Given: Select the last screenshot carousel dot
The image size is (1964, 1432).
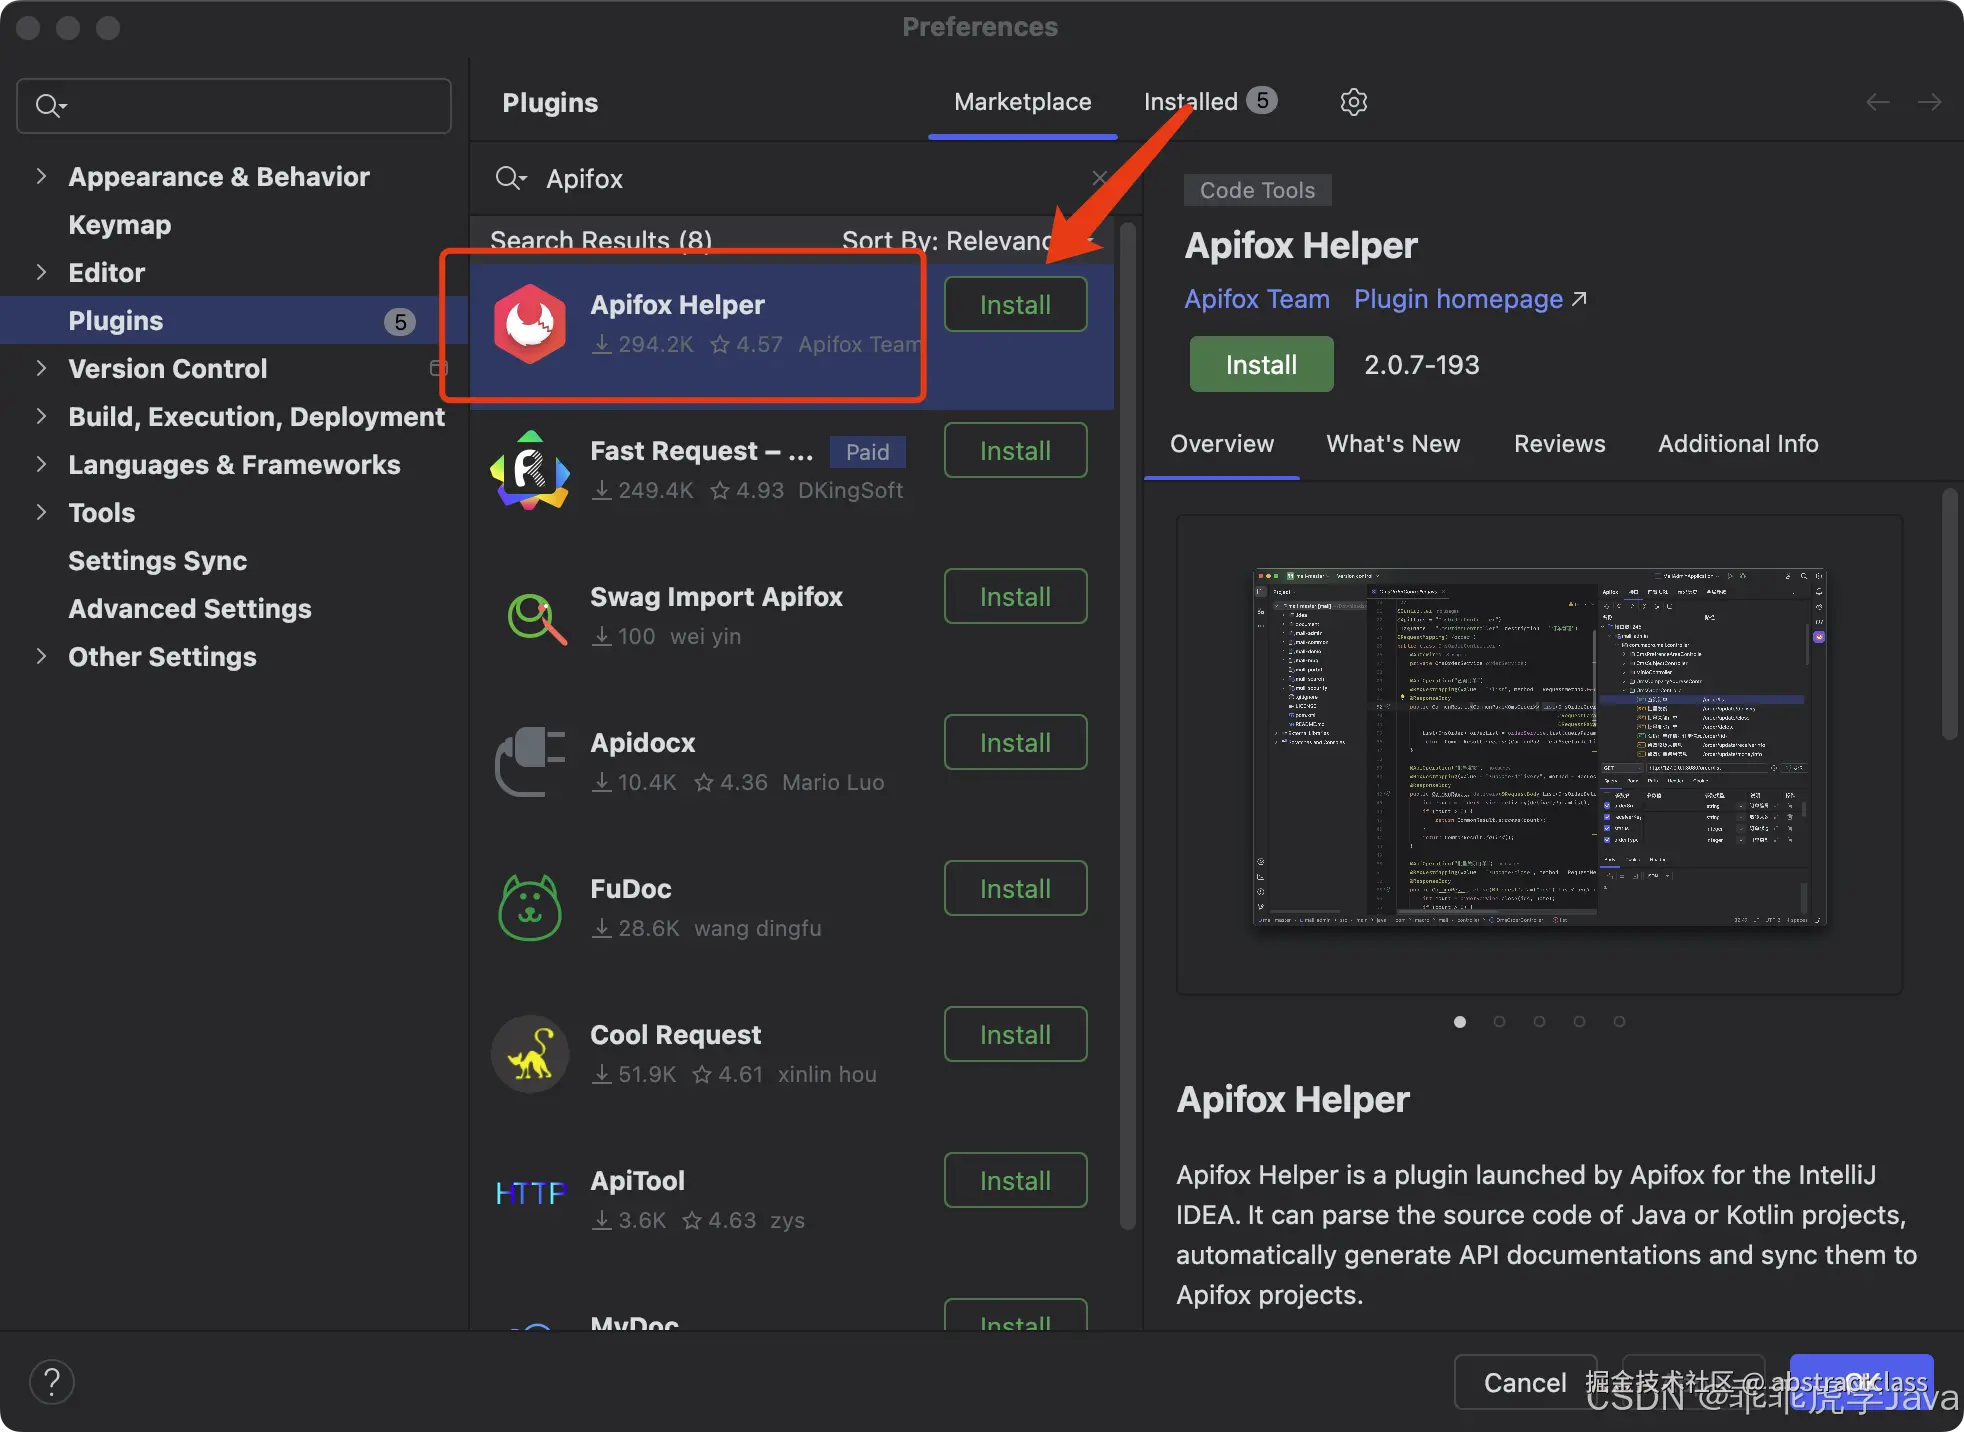Looking at the screenshot, I should [x=1619, y=1021].
